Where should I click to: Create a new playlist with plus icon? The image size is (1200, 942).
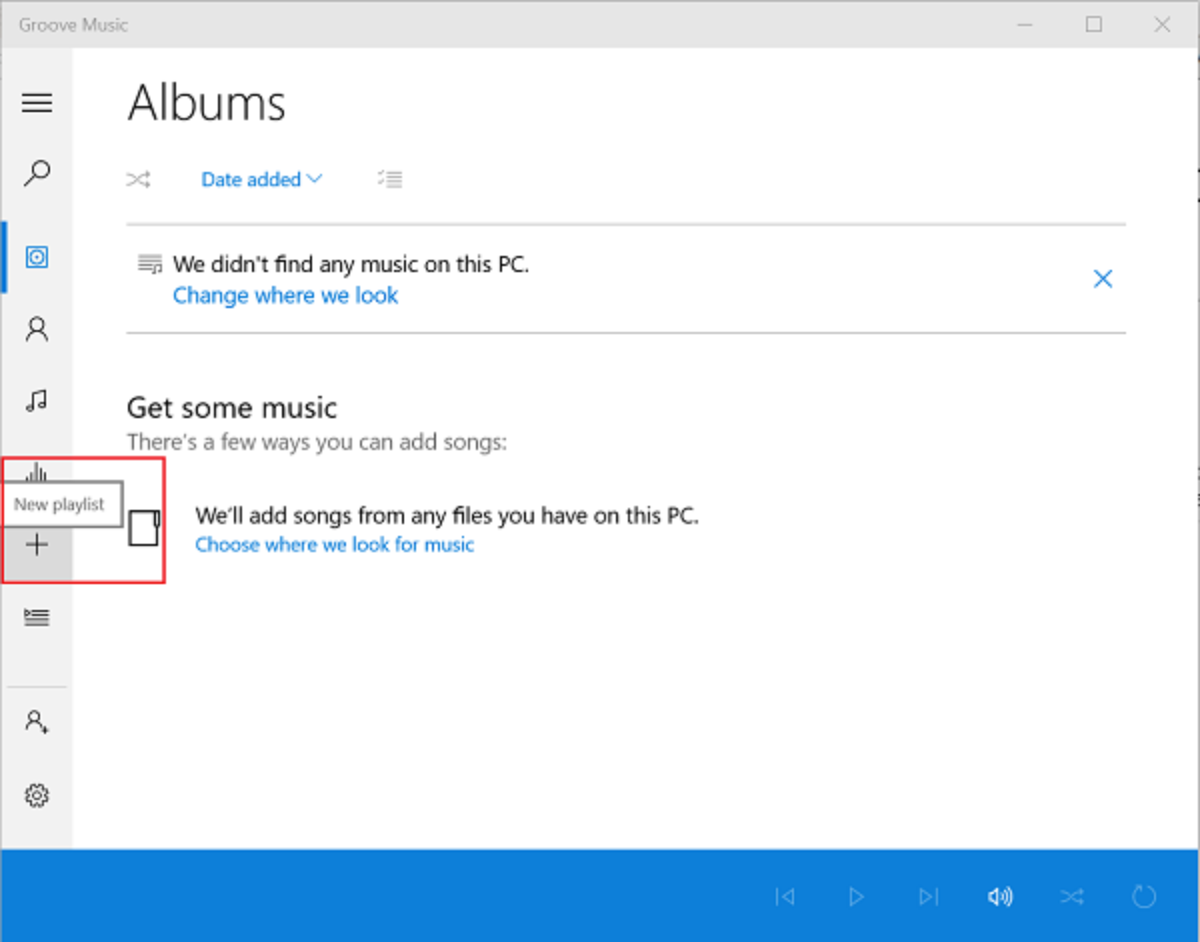37,545
